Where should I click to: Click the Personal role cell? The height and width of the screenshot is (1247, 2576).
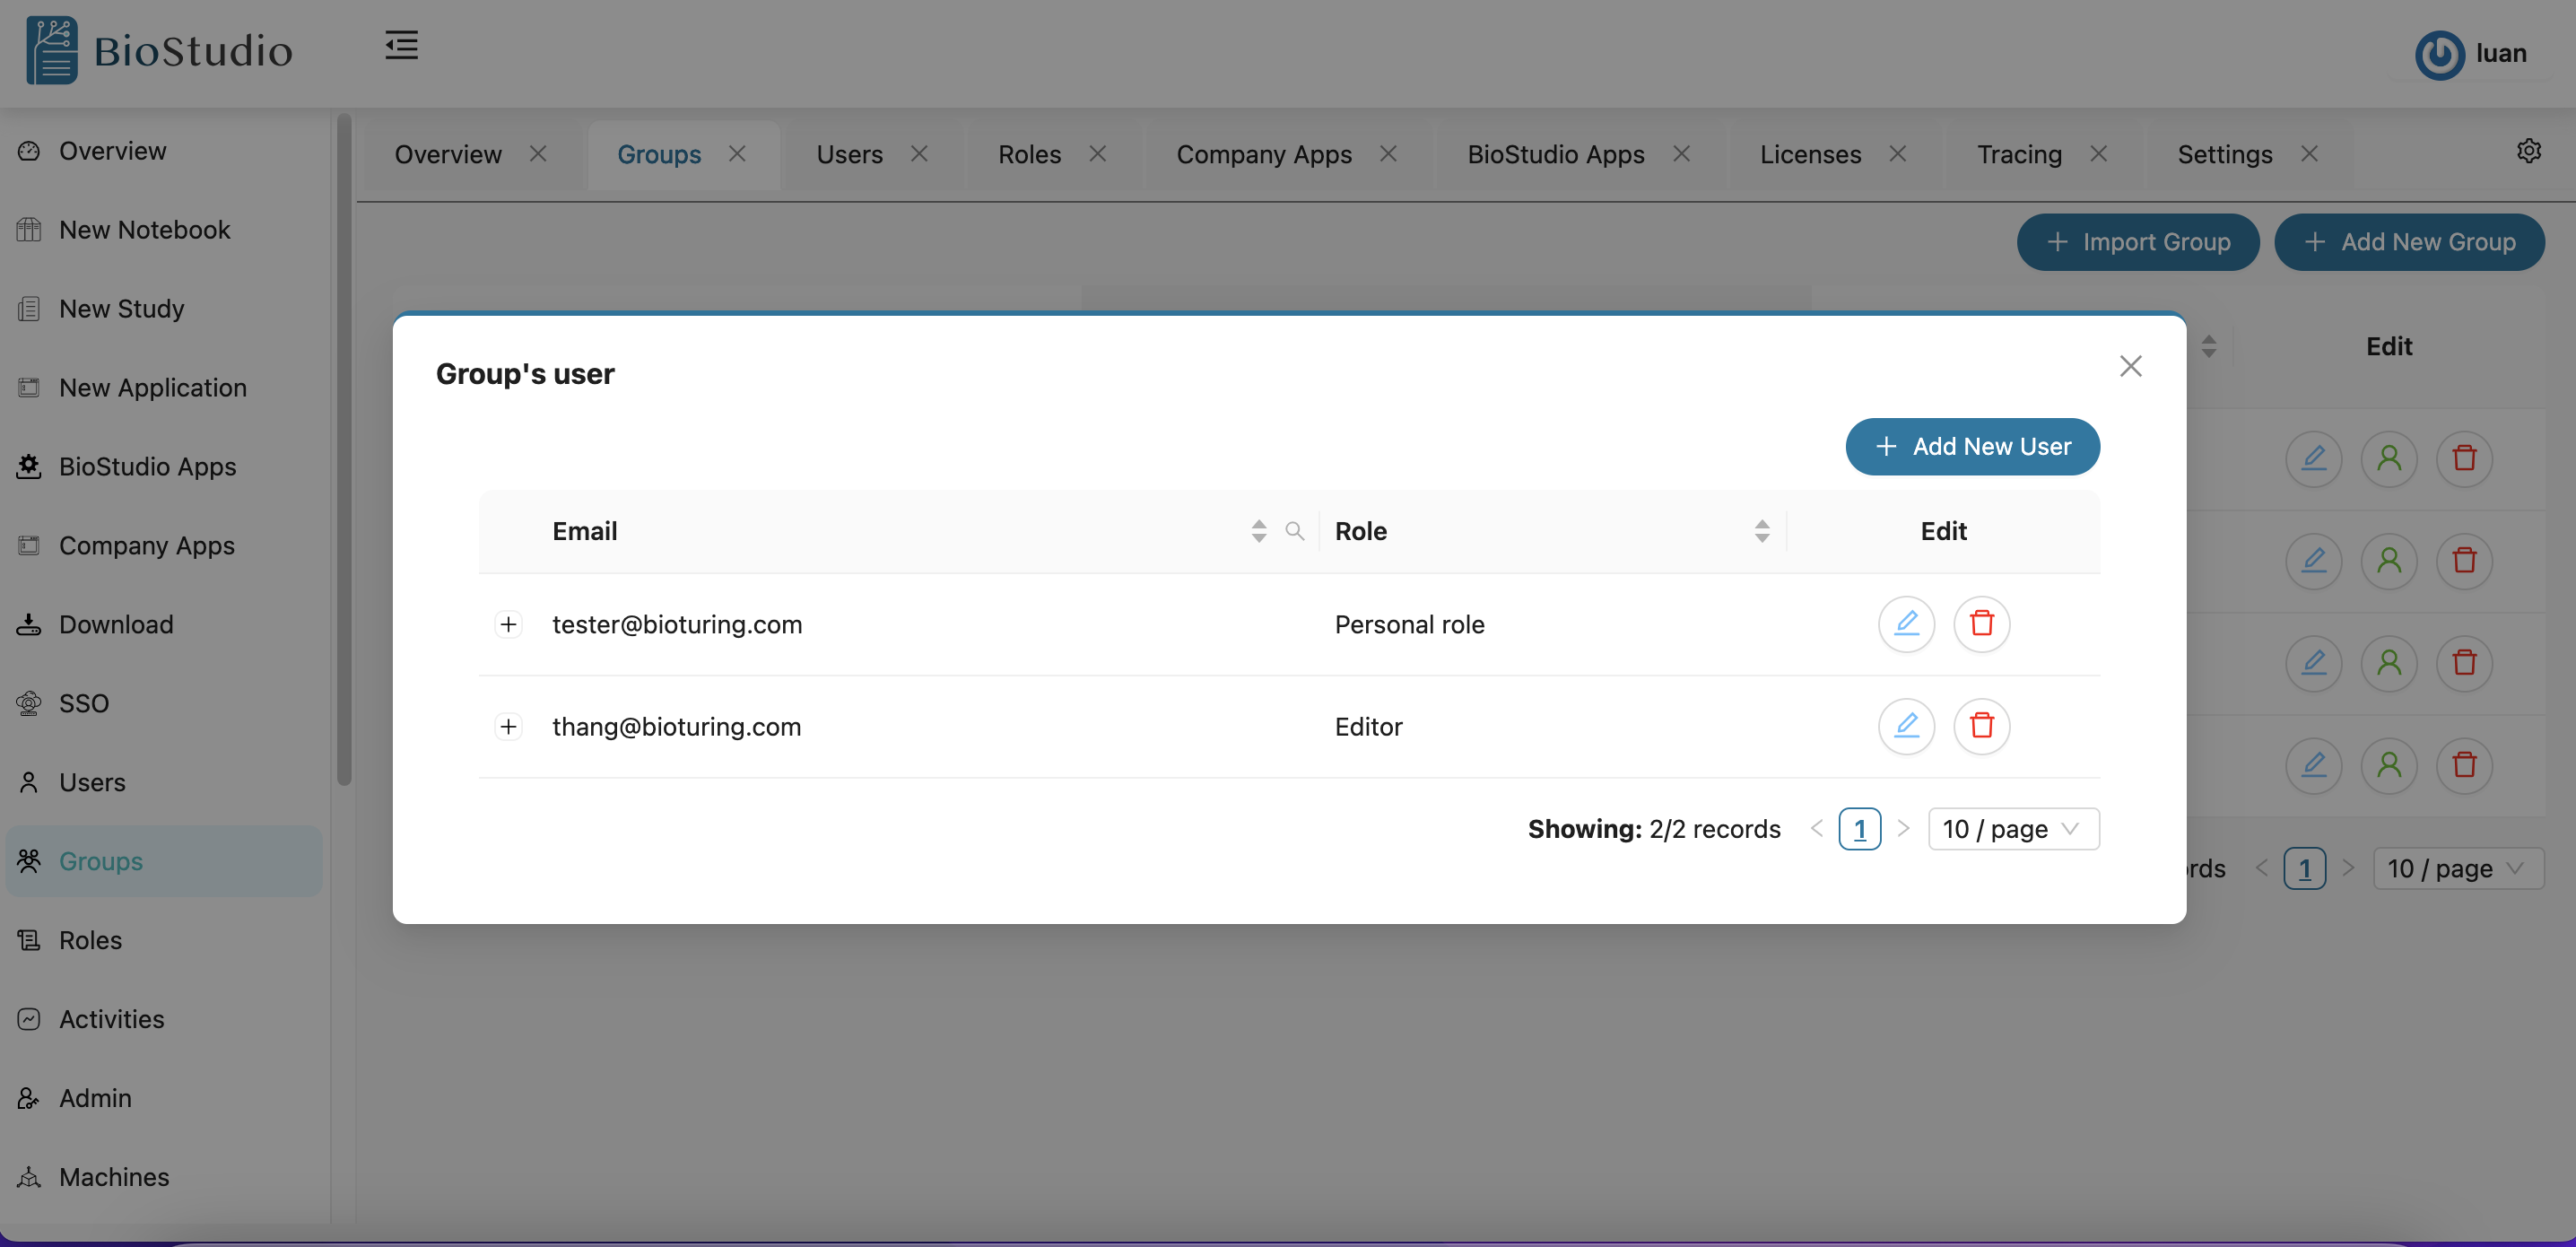click(1409, 625)
